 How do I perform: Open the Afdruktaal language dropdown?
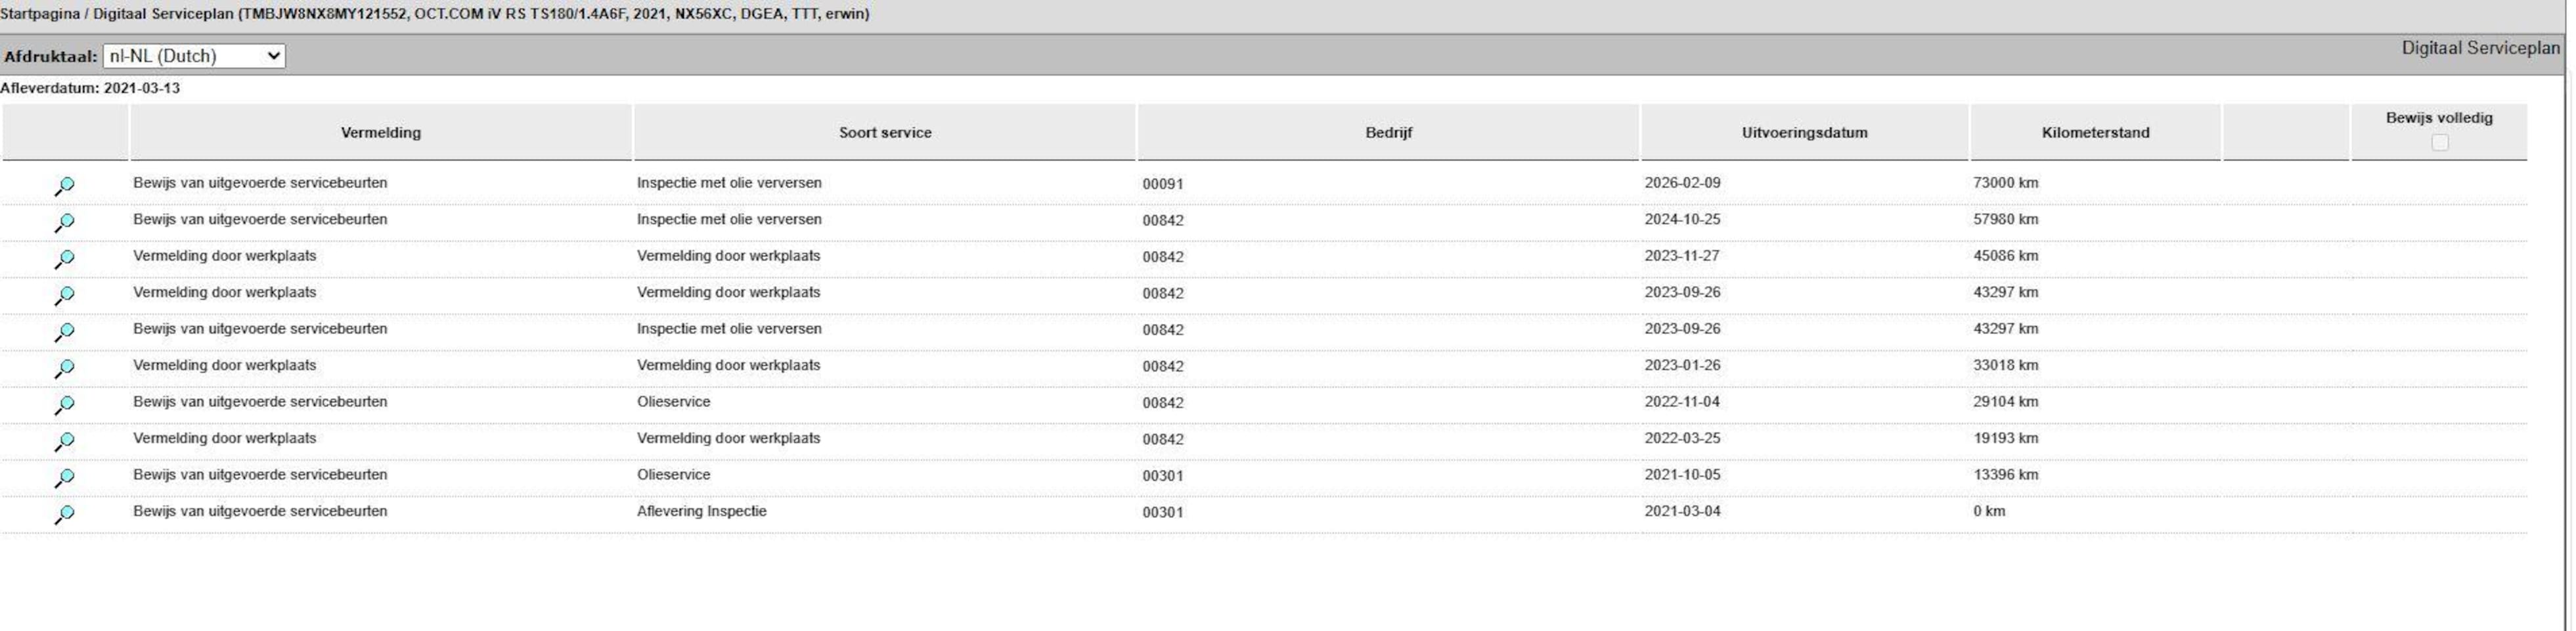coord(194,56)
